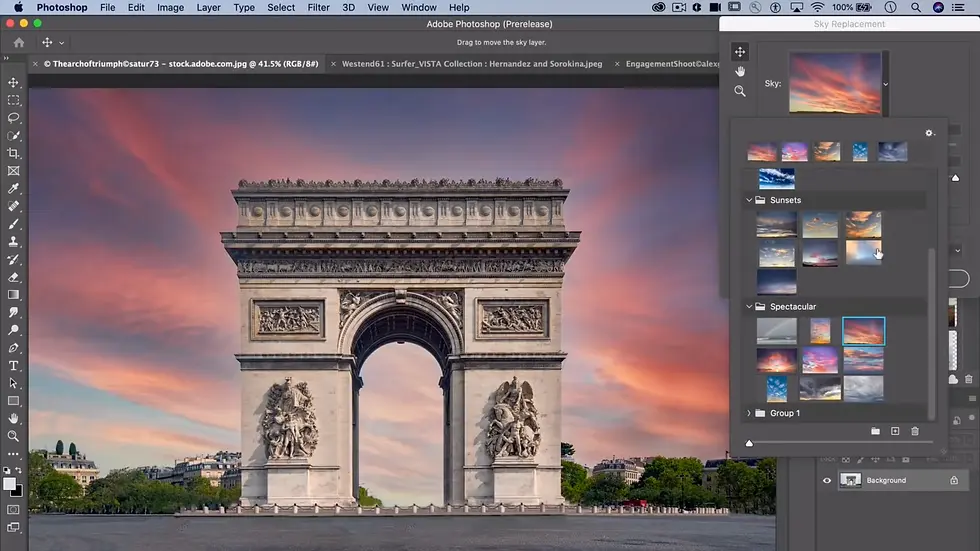980x551 pixels.
Task: Select the Crop tool
Action: pyautogui.click(x=13, y=153)
